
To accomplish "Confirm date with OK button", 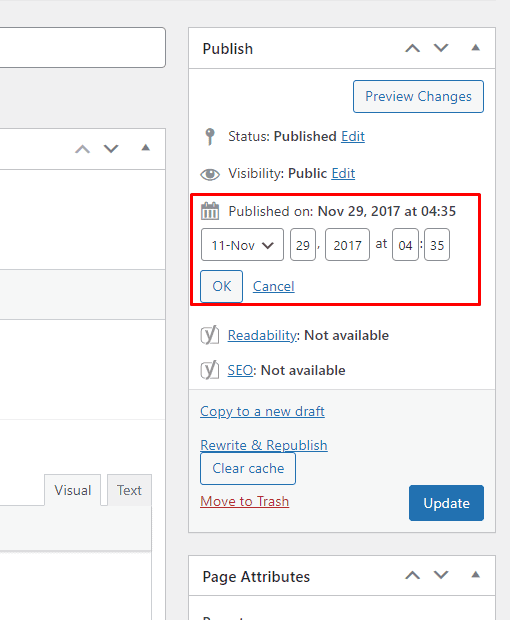I will coord(221,286).
